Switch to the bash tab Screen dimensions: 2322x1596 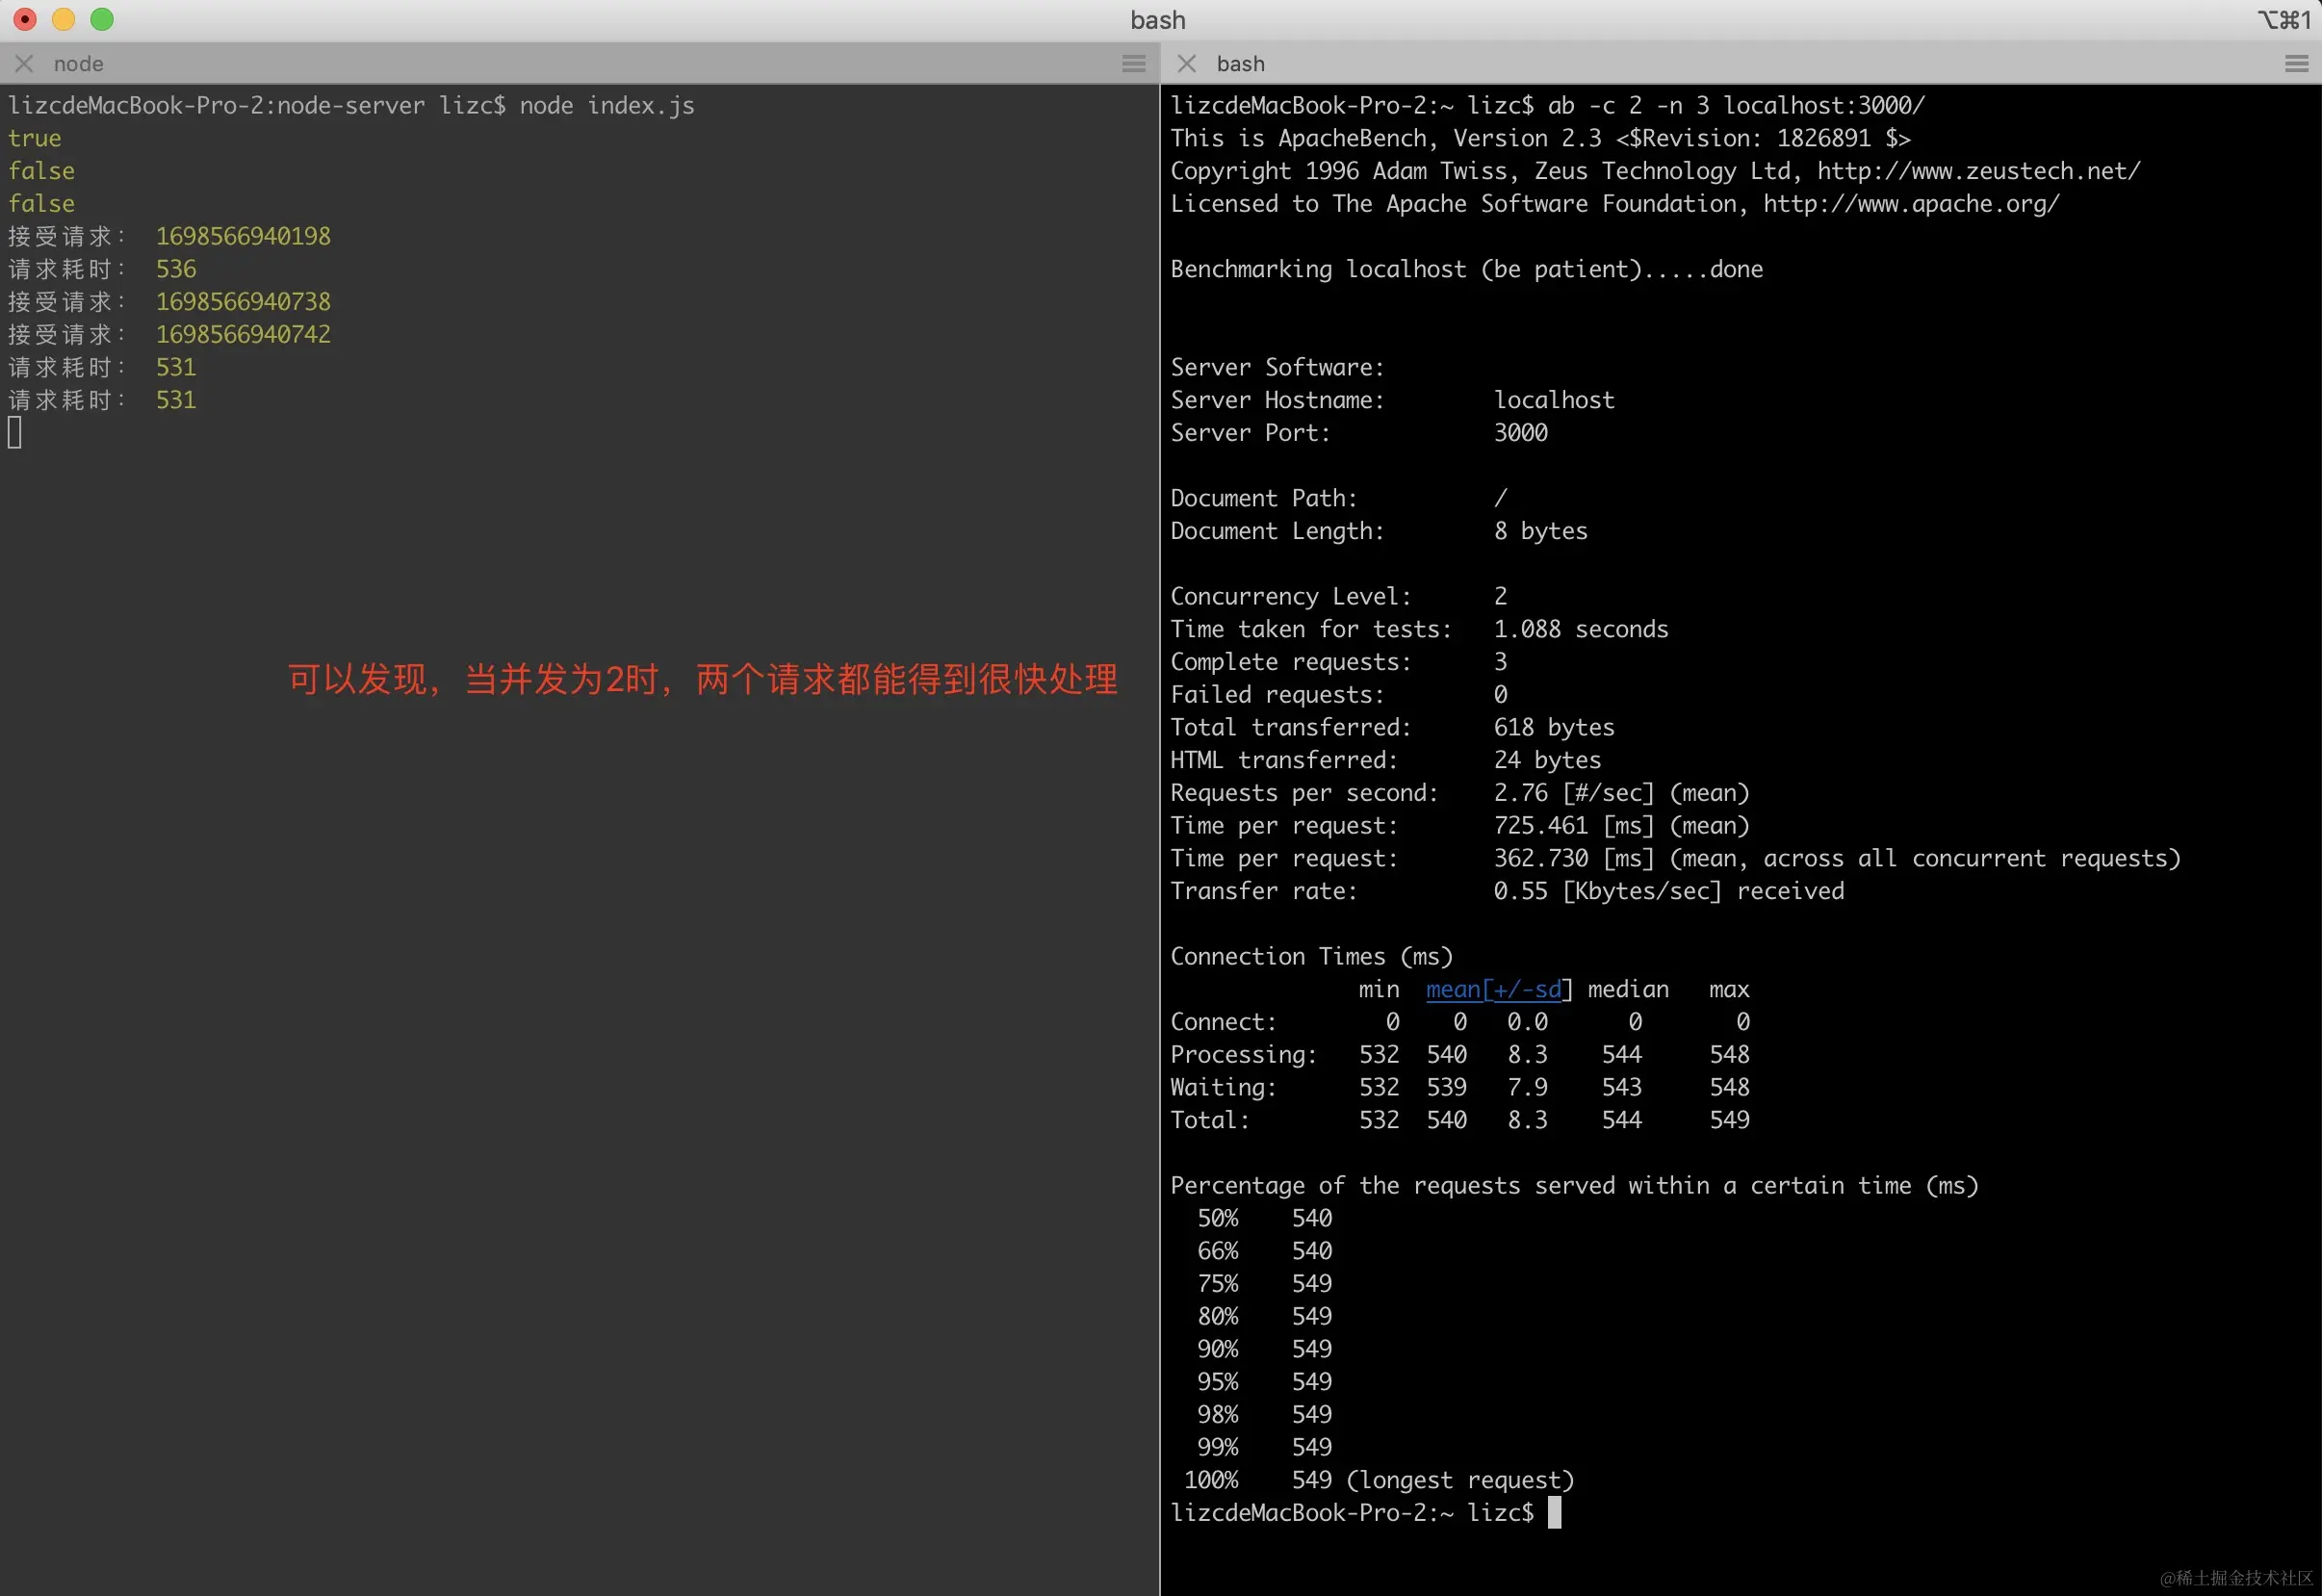[x=1240, y=64]
